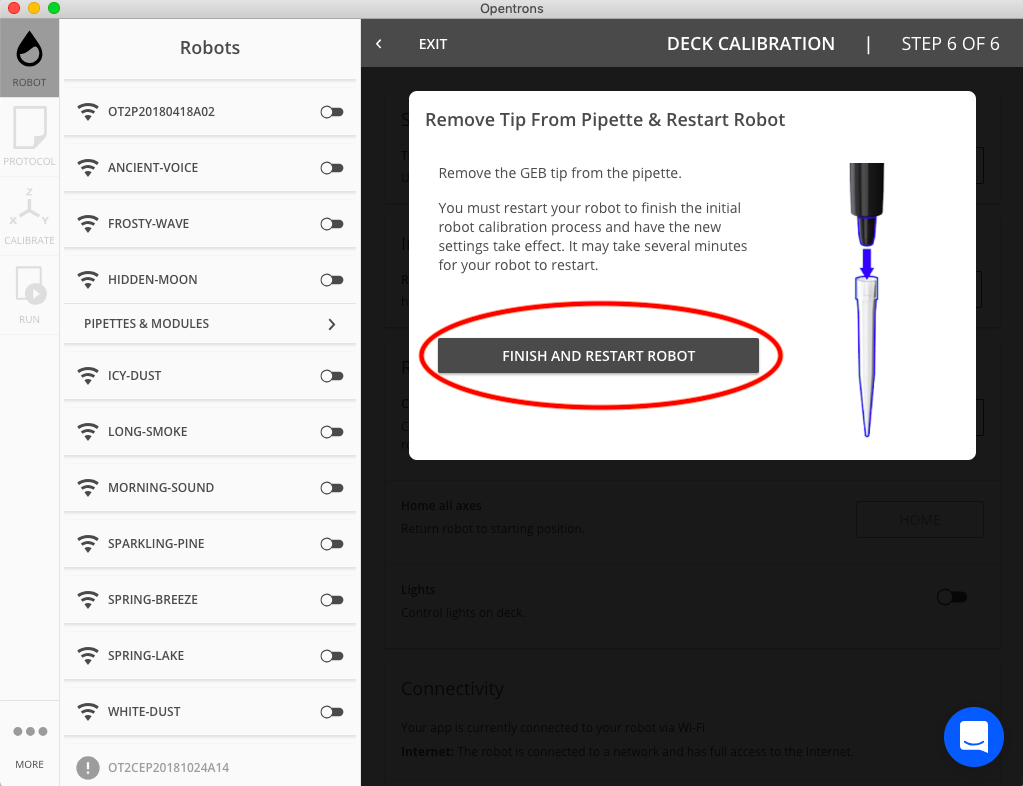The height and width of the screenshot is (786, 1023).
Task: Toggle connection for ANCIENT-VOICE robot
Action: tap(332, 168)
